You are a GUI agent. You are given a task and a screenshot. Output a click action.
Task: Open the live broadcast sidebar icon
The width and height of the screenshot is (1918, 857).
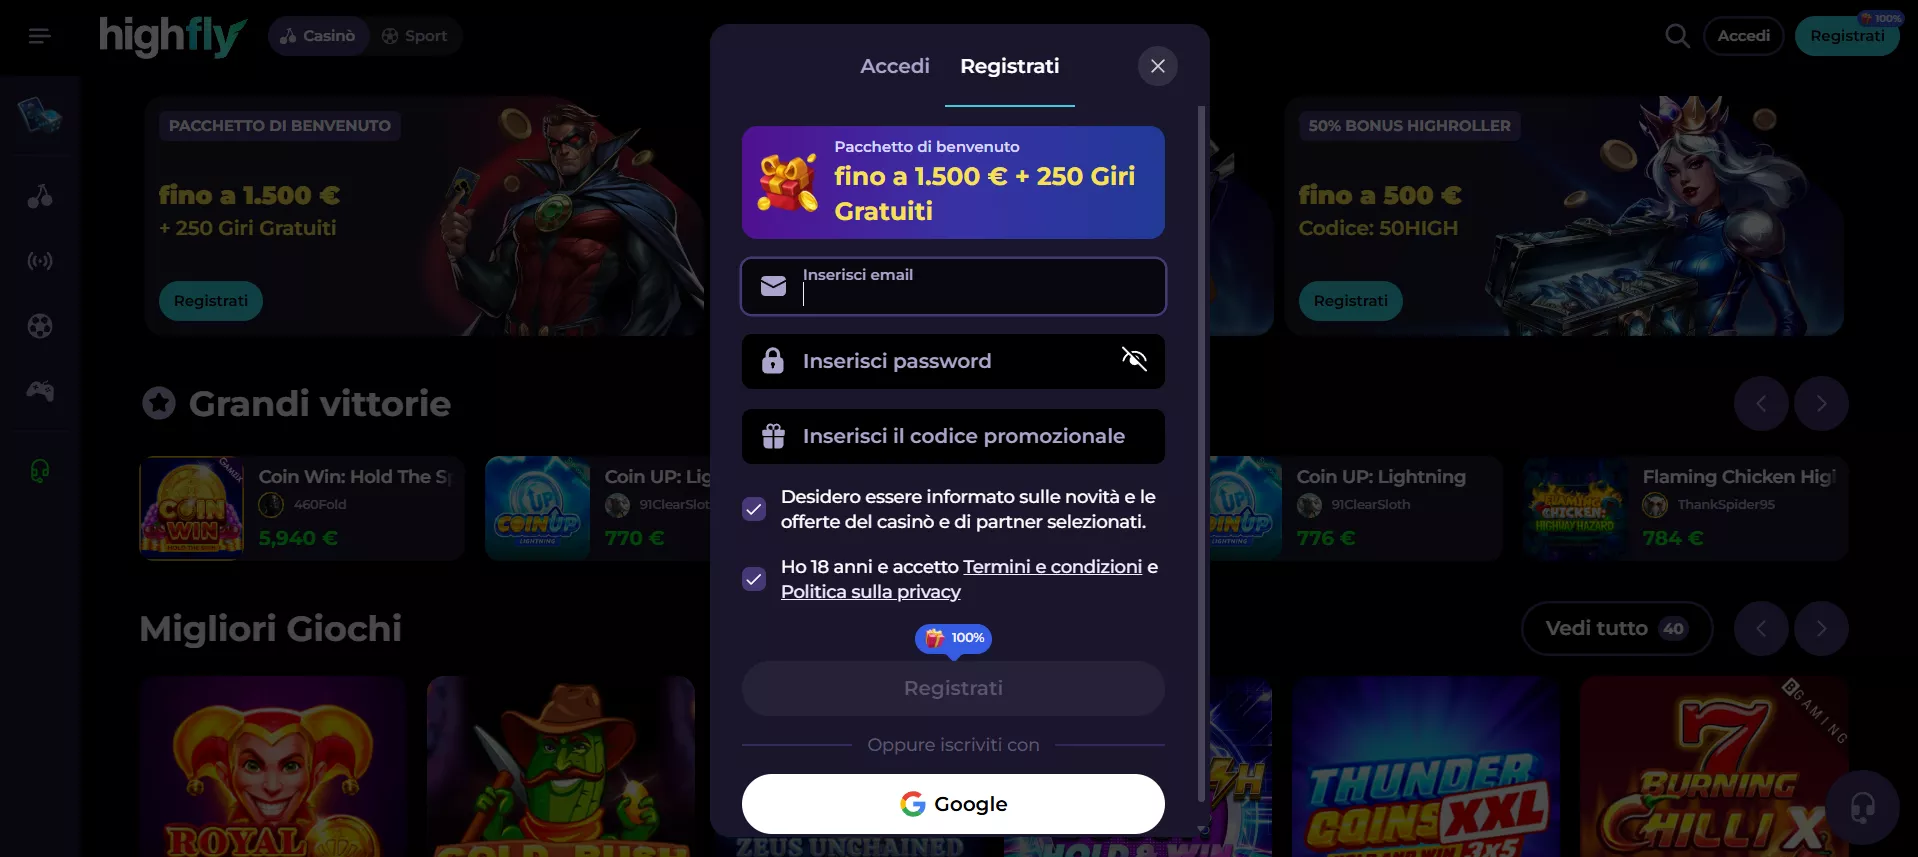tap(40, 261)
